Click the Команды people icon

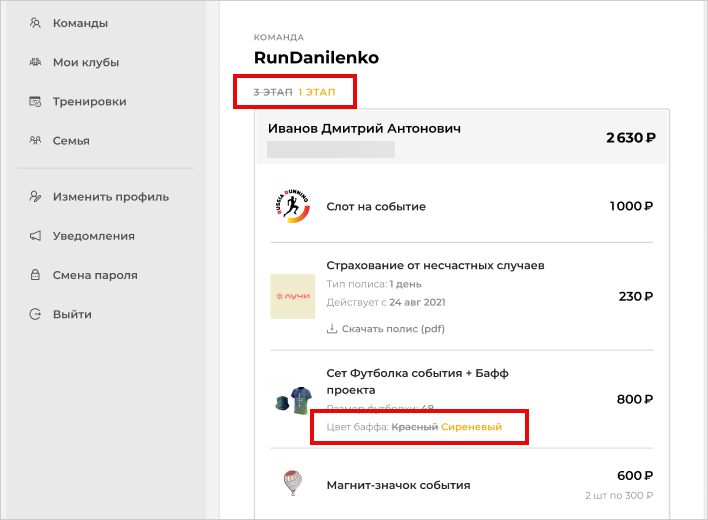pyautogui.click(x=35, y=23)
